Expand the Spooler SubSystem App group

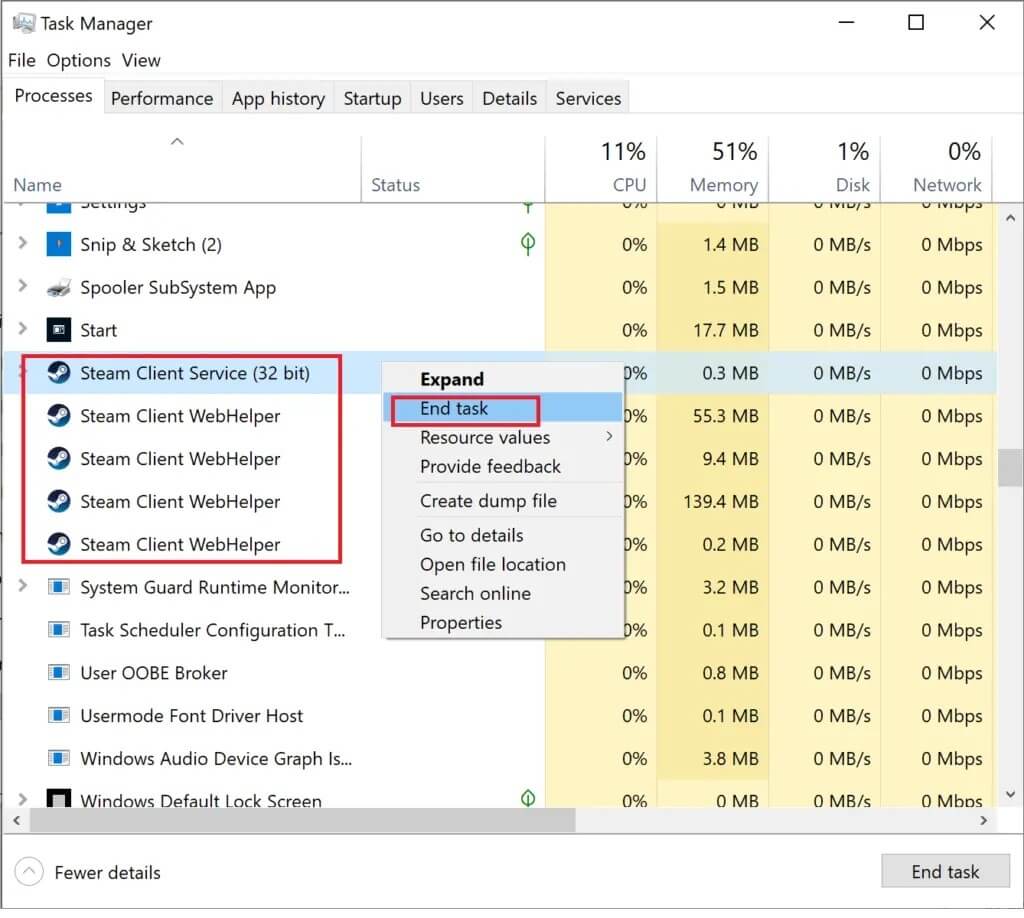(23, 288)
